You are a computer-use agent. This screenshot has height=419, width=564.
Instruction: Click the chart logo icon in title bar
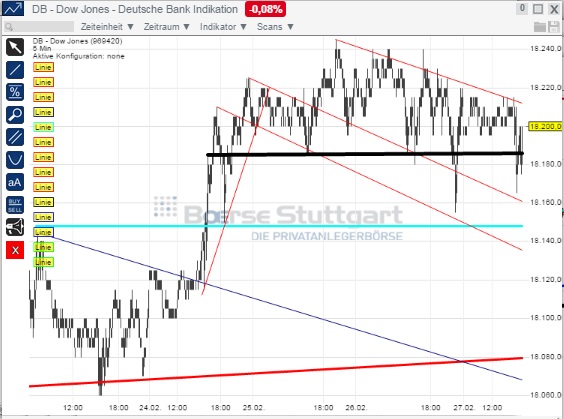[13, 9]
